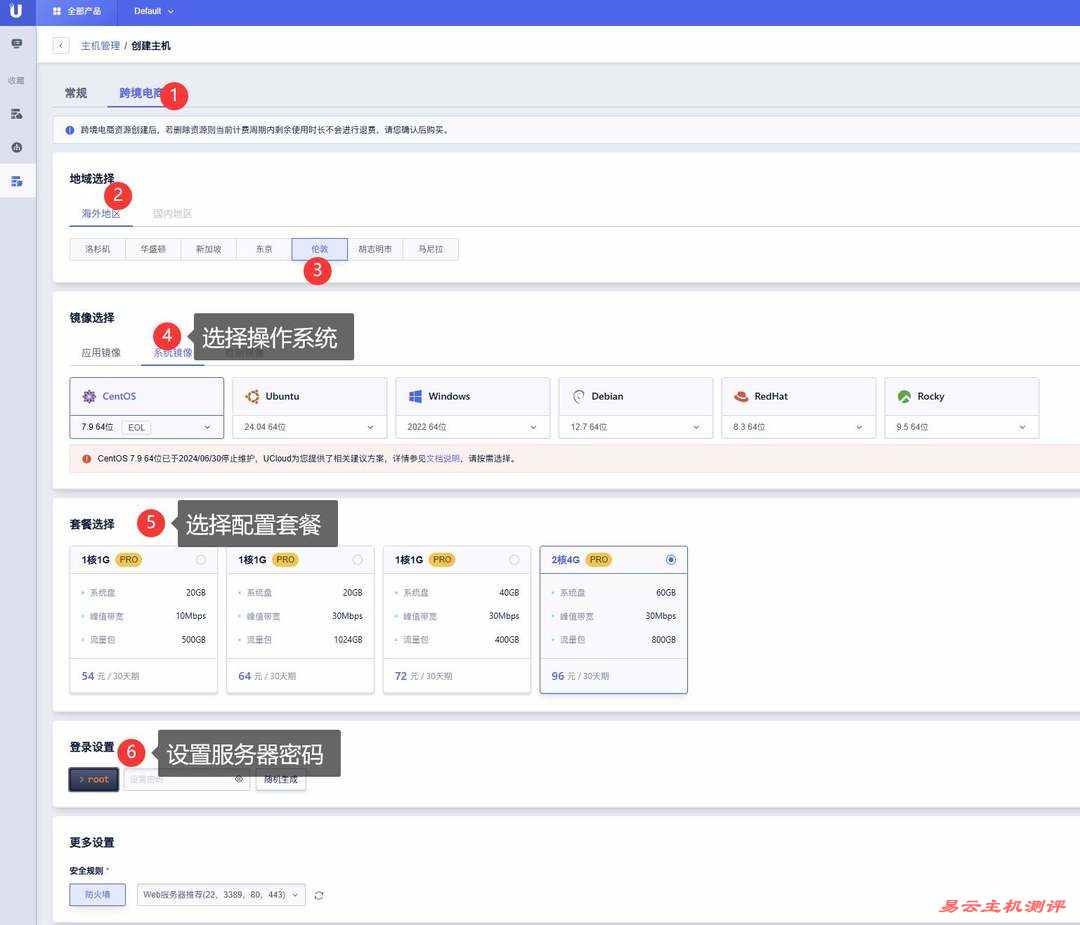Choose the 胡志明市 location

coord(375,249)
